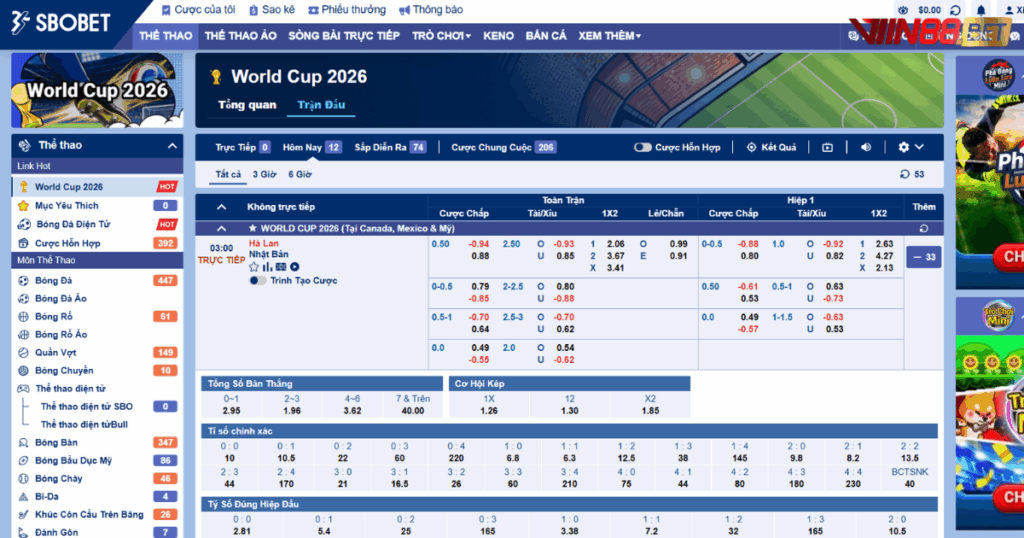This screenshot has height=538, width=1024.
Task: Open Bóng Đá Điện Tử link
Action: (97, 224)
